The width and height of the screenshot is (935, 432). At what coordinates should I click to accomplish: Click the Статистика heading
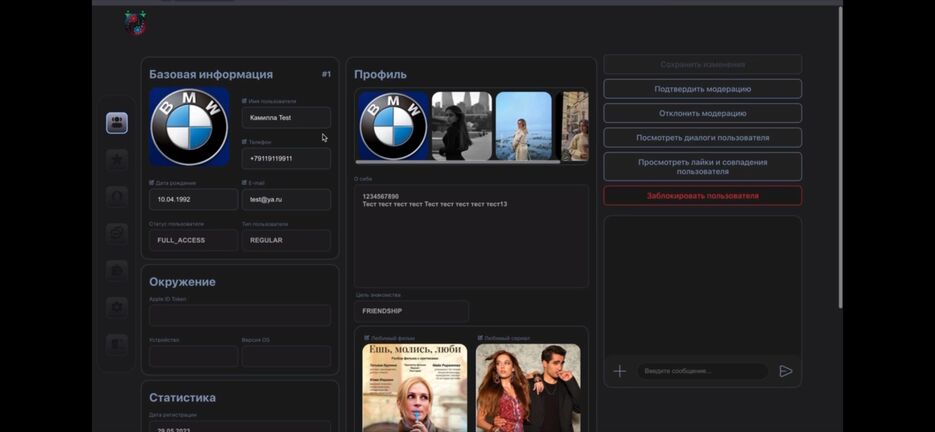click(182, 397)
